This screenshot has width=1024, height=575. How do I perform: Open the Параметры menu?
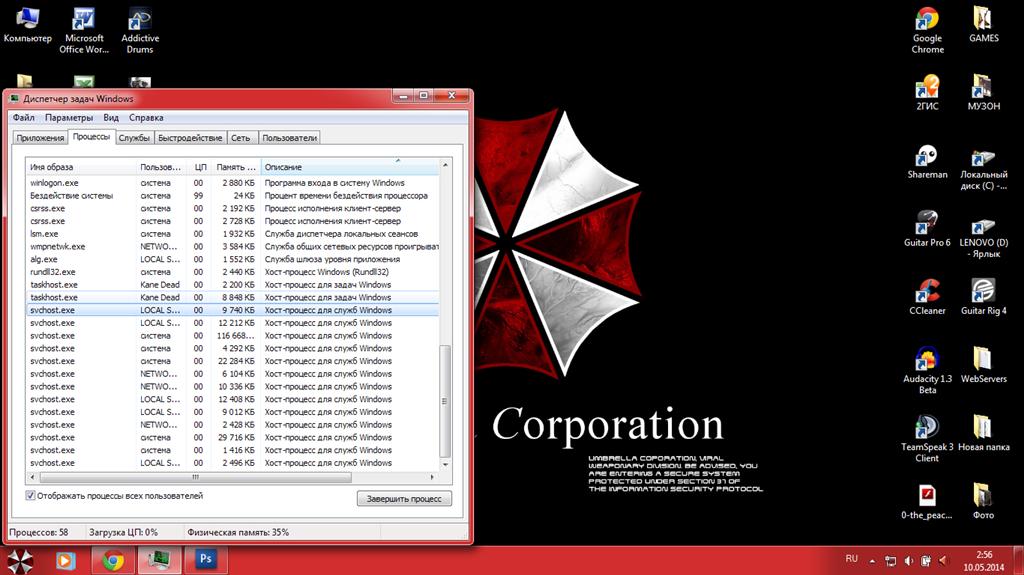tap(69, 118)
